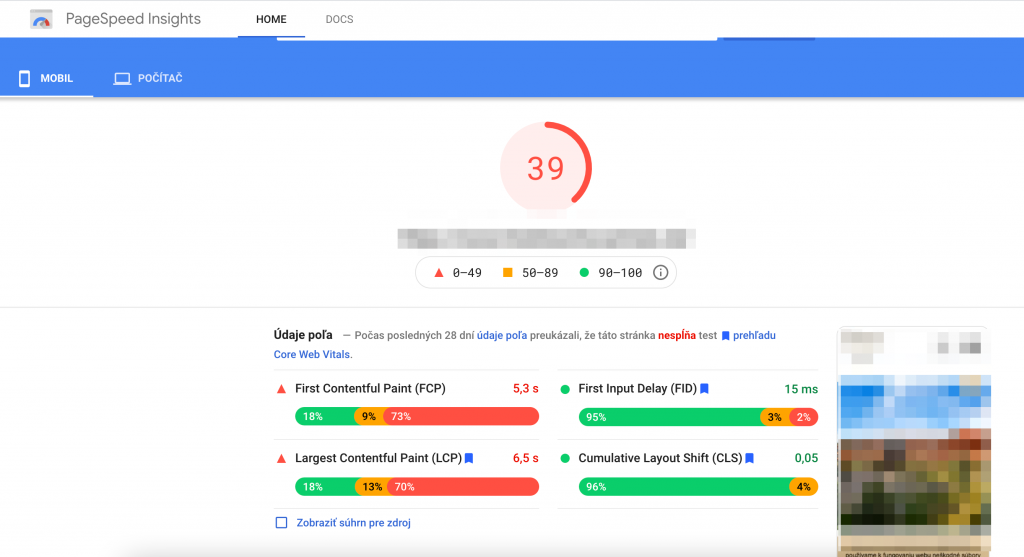Click the FCP red 73% distribution segment
This screenshot has width=1024, height=557.
click(461, 417)
